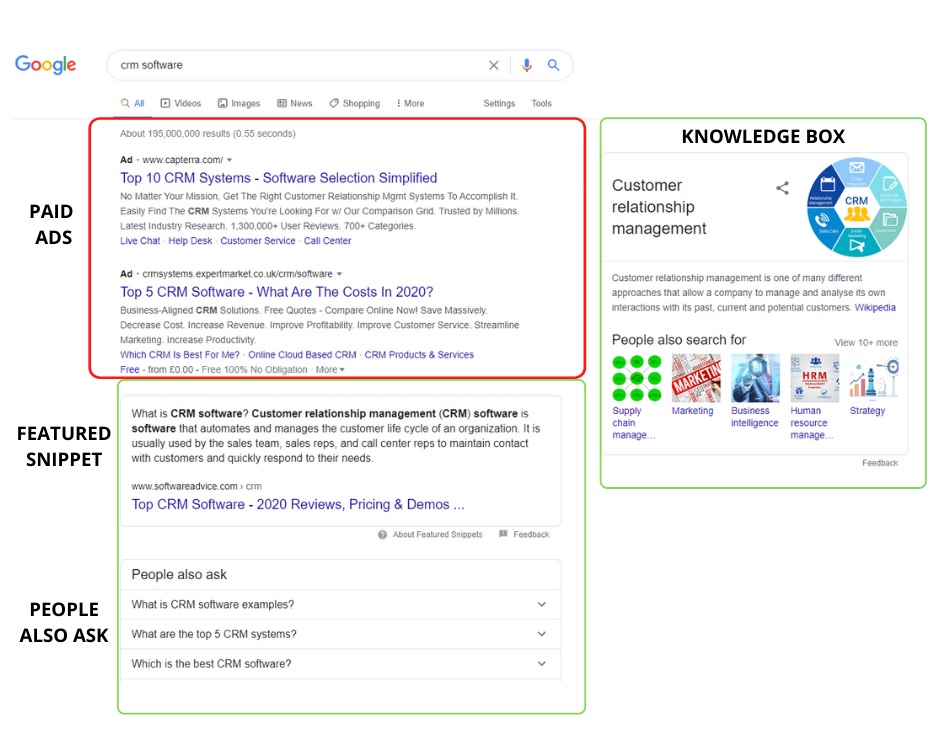Expand Which is the best CRM software? question
Image resolution: width=938 pixels, height=742 pixels.
pos(341,664)
